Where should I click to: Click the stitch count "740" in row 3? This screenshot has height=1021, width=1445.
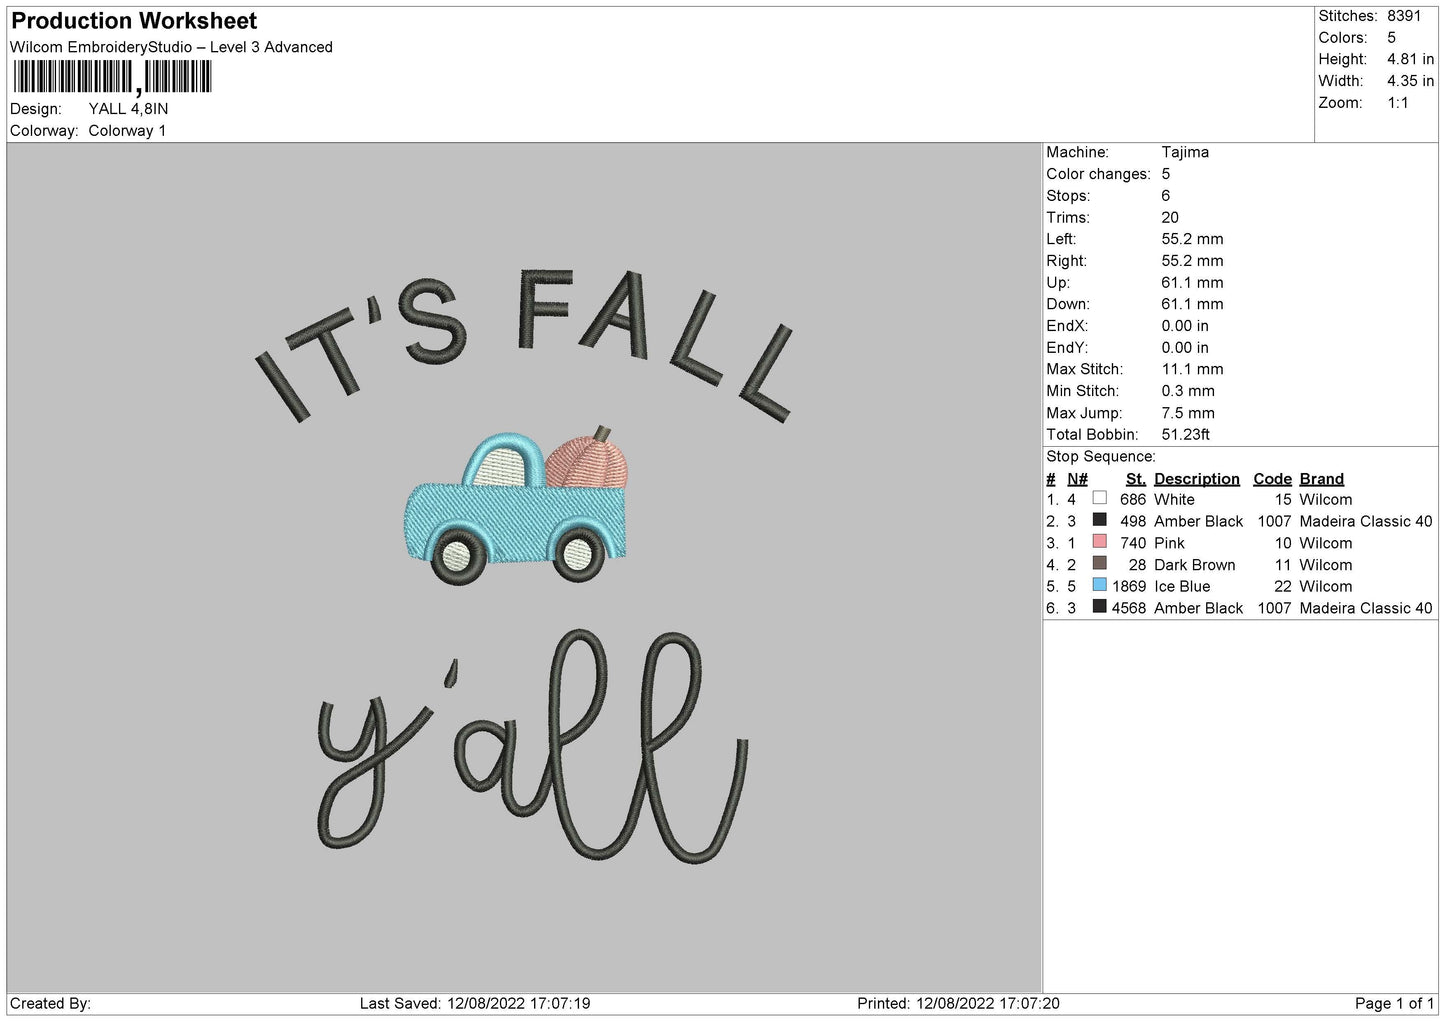[1133, 544]
